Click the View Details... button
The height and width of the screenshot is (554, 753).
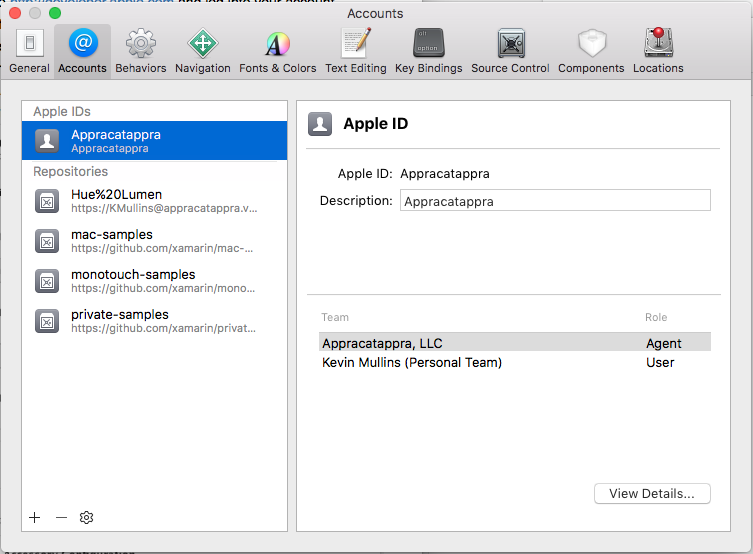click(x=652, y=494)
